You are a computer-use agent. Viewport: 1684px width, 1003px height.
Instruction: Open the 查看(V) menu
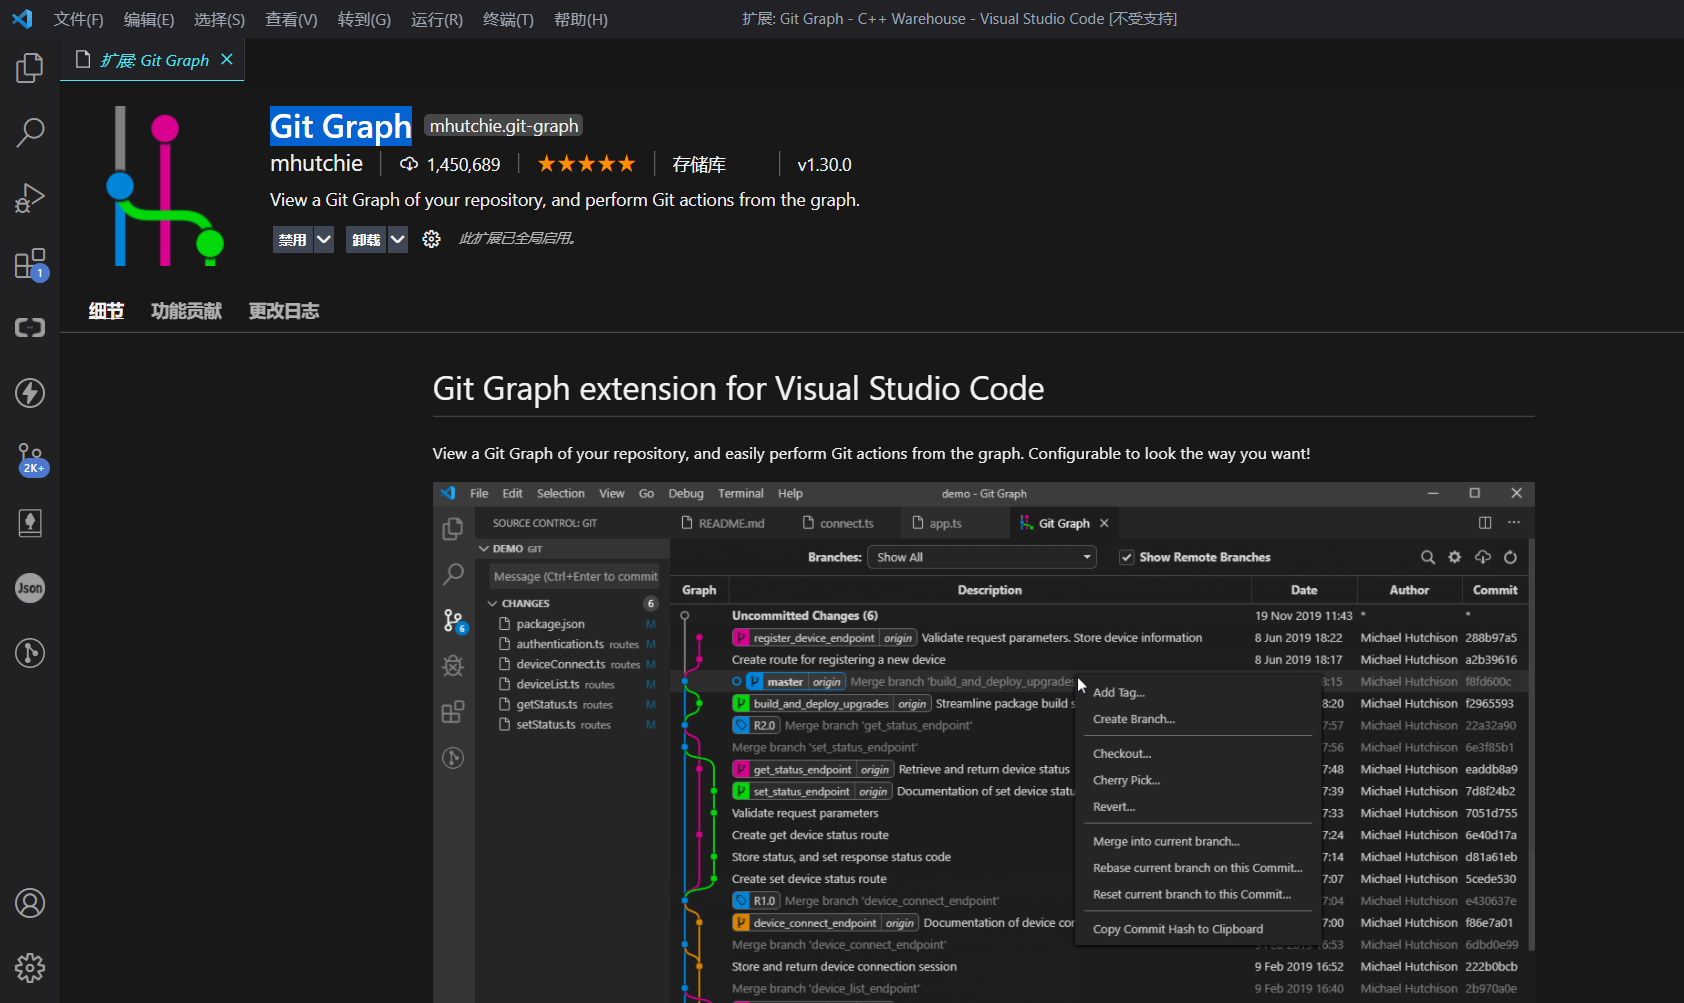click(x=291, y=19)
